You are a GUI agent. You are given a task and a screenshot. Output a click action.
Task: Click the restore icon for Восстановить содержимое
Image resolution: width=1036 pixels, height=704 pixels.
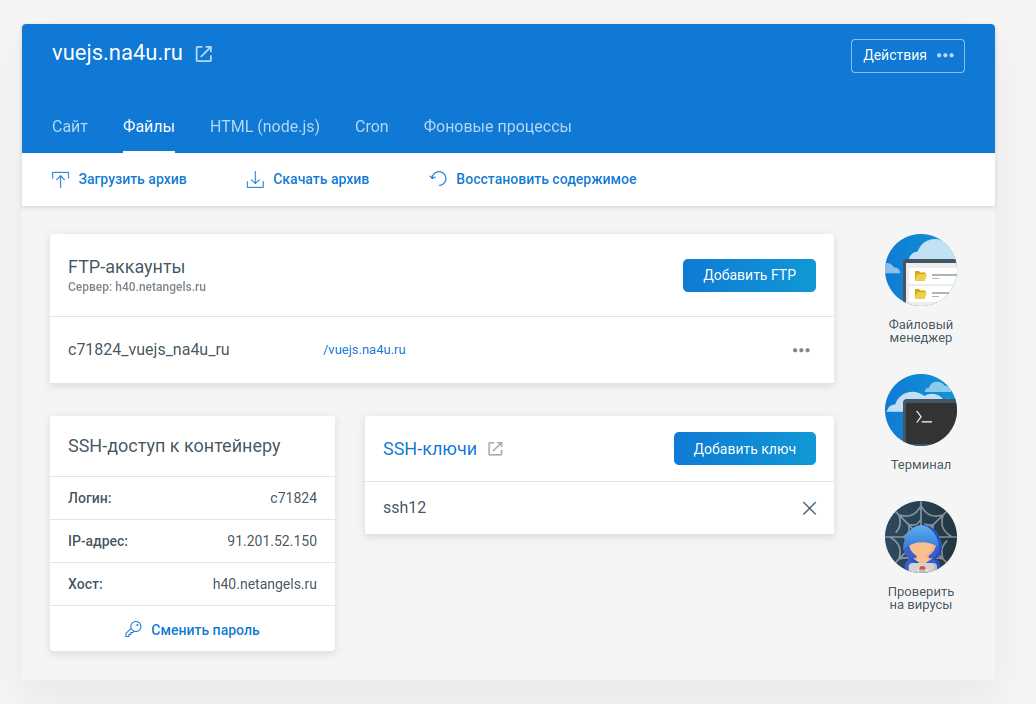point(438,179)
